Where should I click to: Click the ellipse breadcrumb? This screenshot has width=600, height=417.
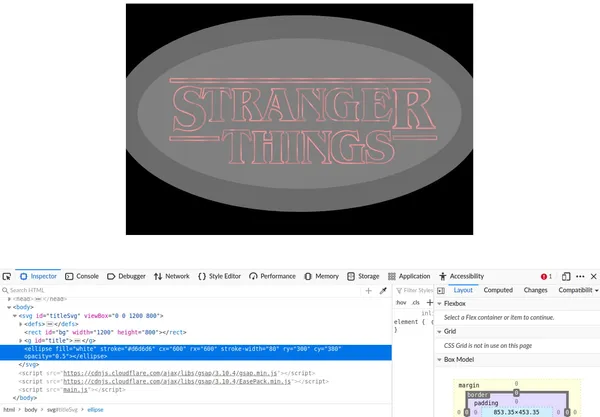point(95,410)
